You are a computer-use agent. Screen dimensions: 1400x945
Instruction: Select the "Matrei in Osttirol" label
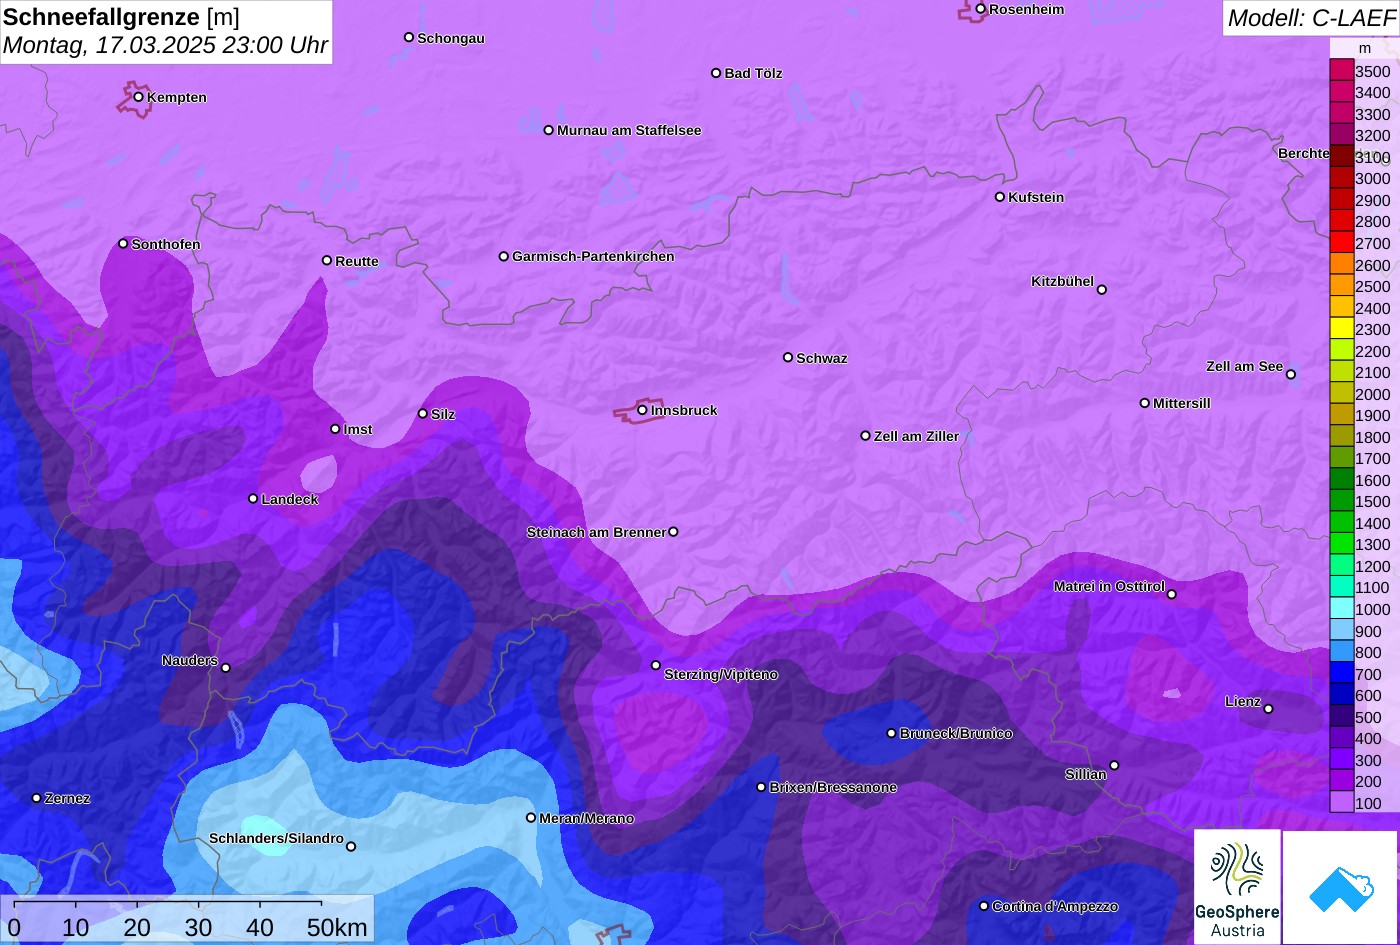(1109, 586)
